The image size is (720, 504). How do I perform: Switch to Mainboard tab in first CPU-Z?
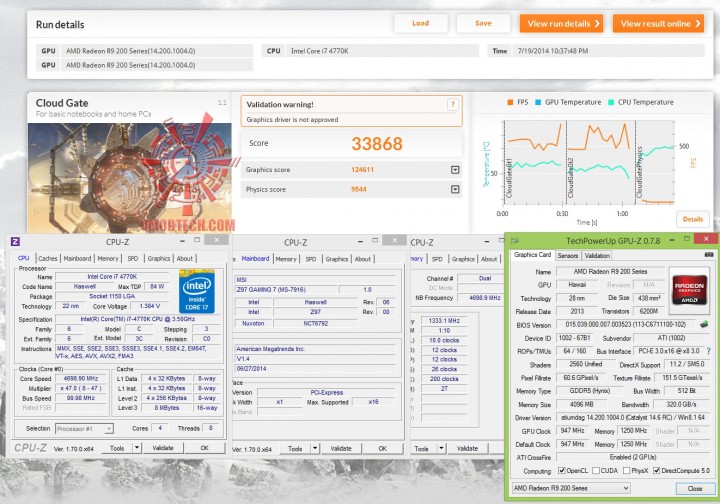77,258
